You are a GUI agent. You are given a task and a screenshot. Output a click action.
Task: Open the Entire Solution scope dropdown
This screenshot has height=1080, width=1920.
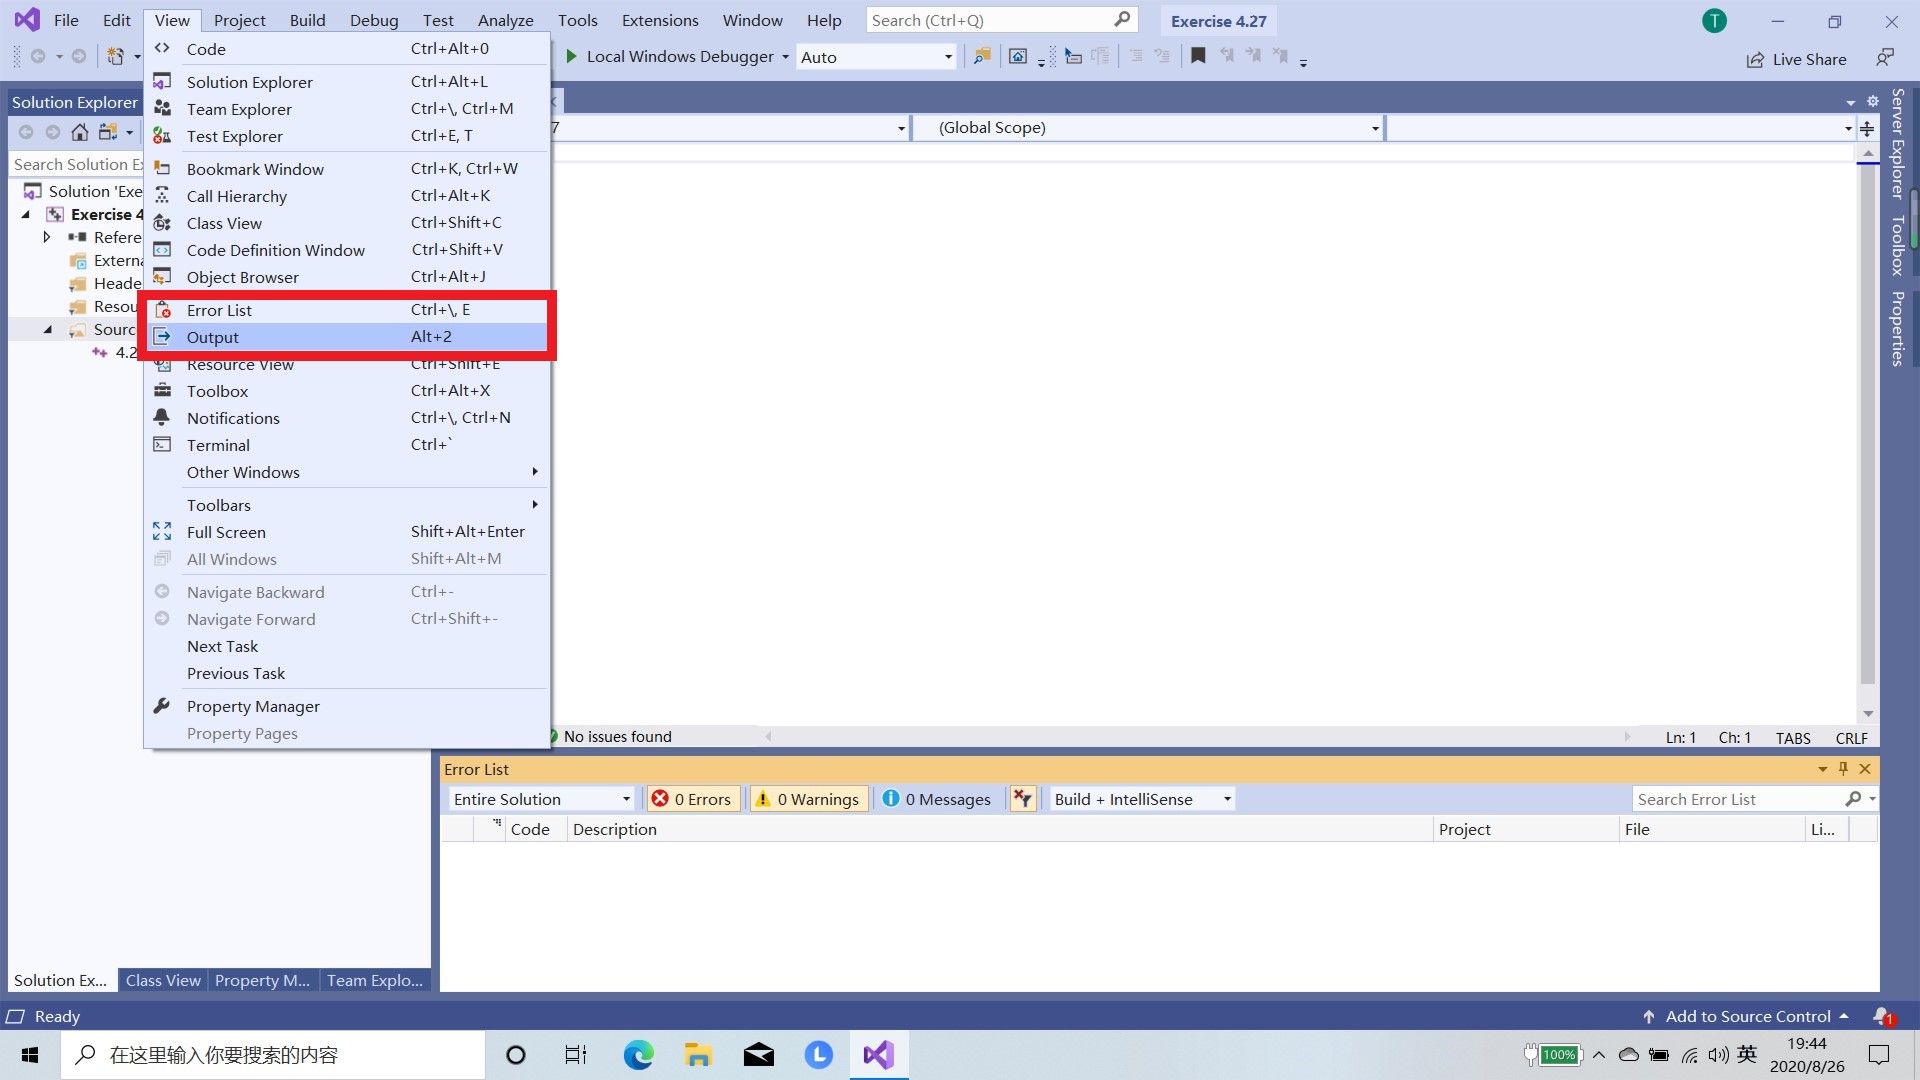click(541, 799)
